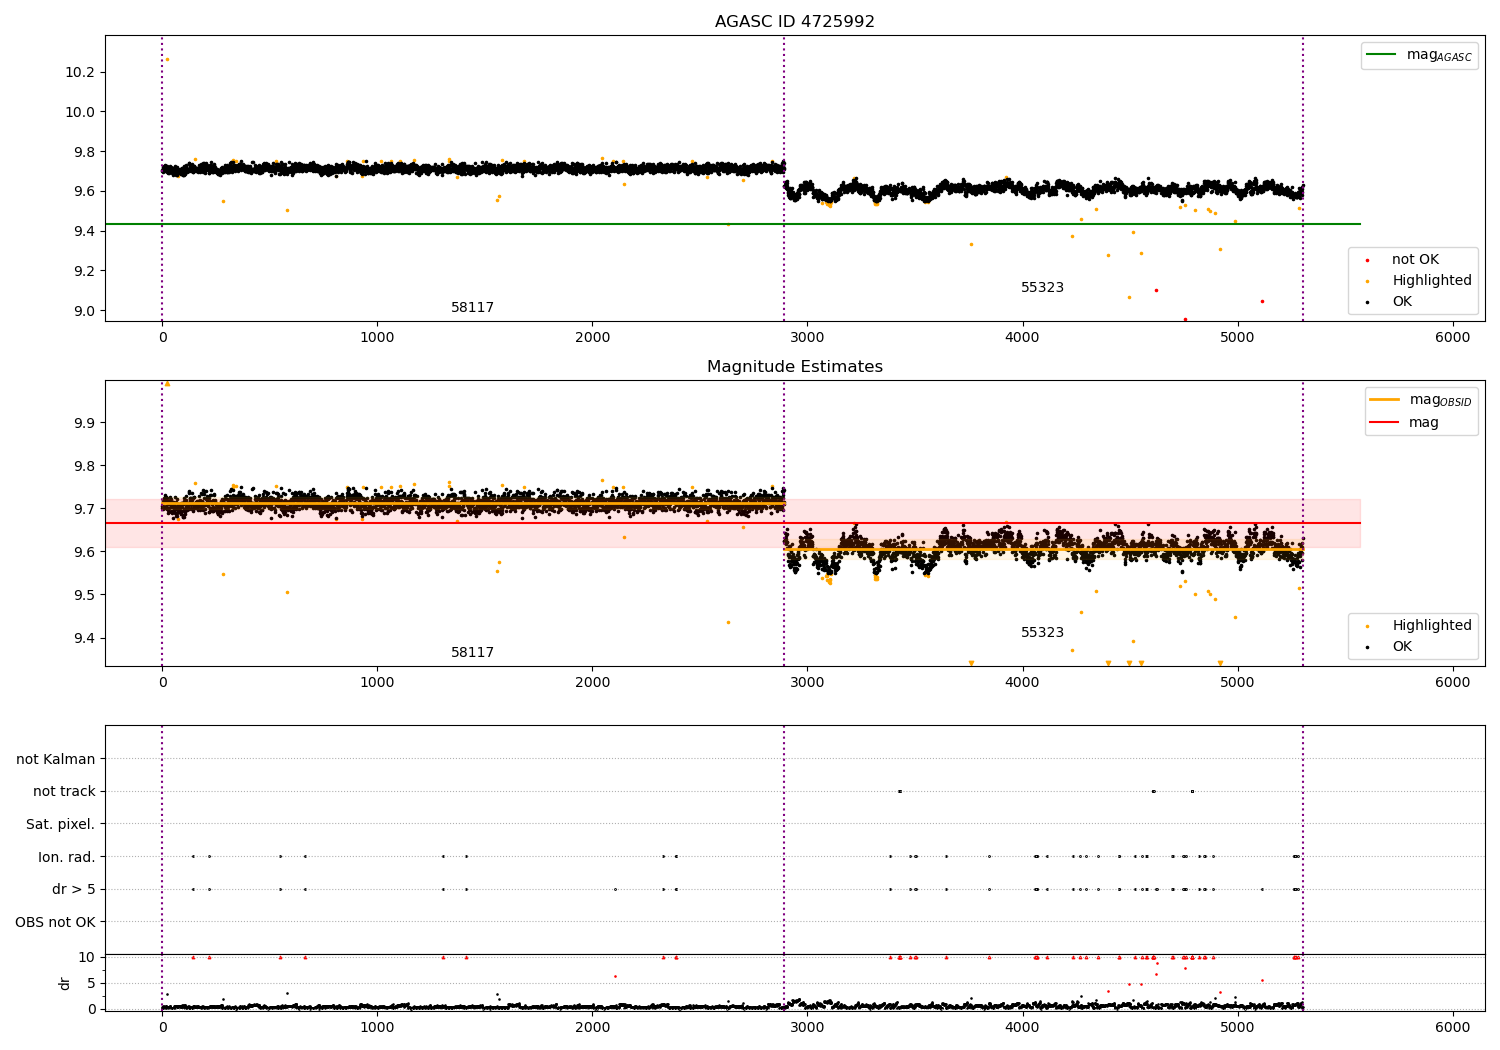The width and height of the screenshot is (1500, 1050).
Task: Click the 9.5 y-axis tick label
Action: click(x=83, y=595)
